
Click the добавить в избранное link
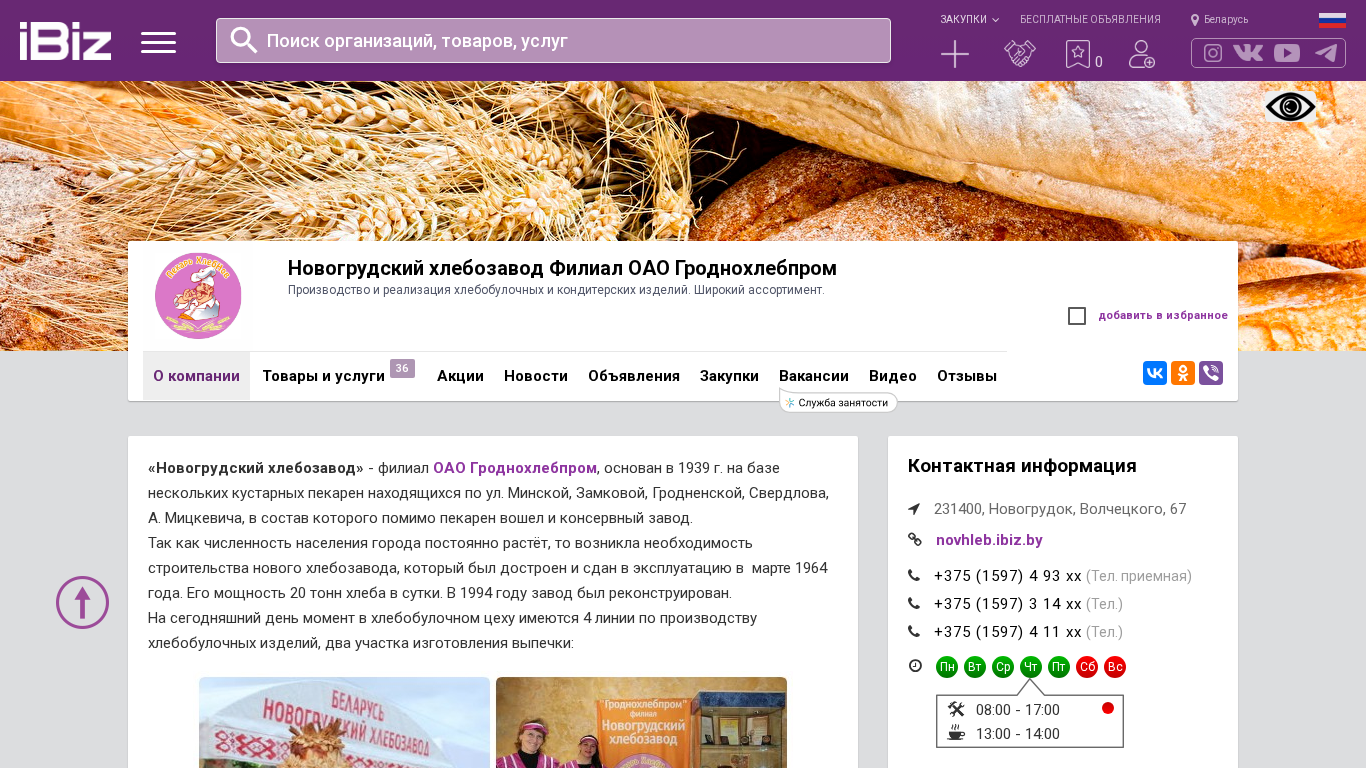[x=1163, y=316]
